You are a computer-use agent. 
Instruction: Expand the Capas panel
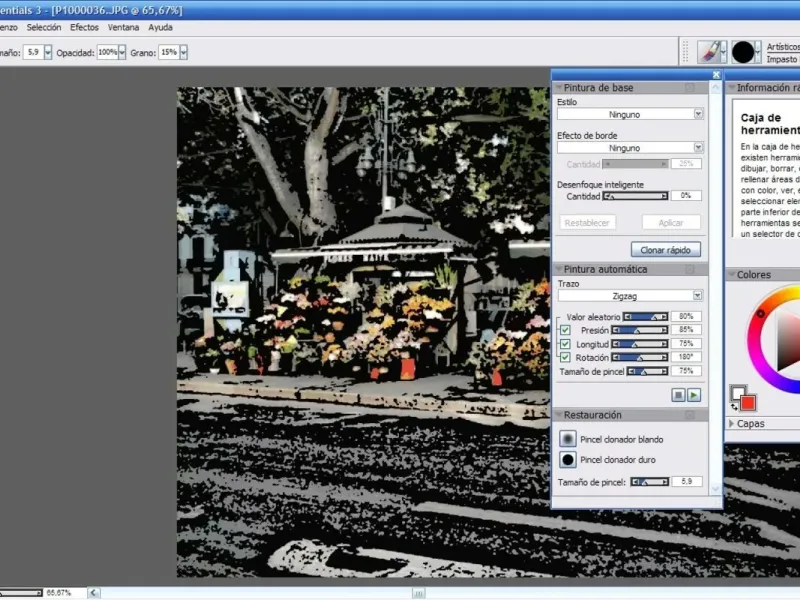pos(731,423)
